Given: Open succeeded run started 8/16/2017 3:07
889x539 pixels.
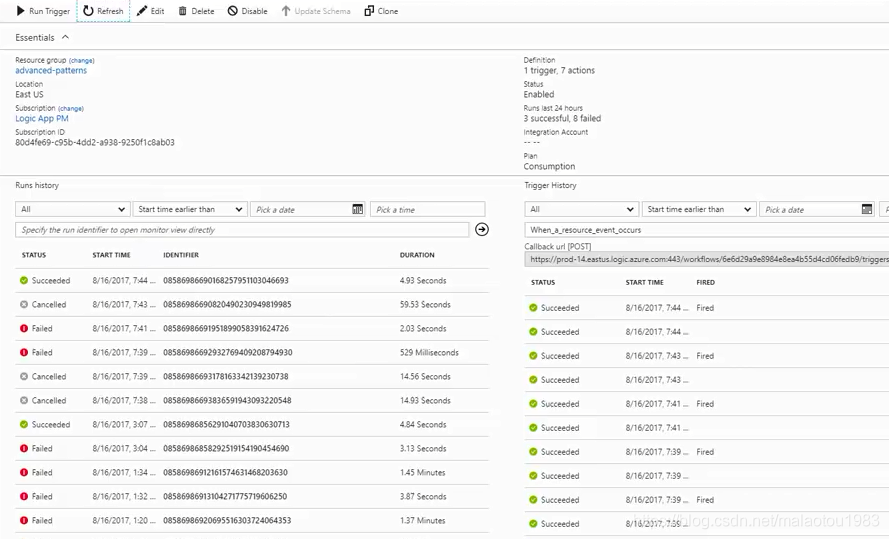Looking at the screenshot, I should 252,425.
